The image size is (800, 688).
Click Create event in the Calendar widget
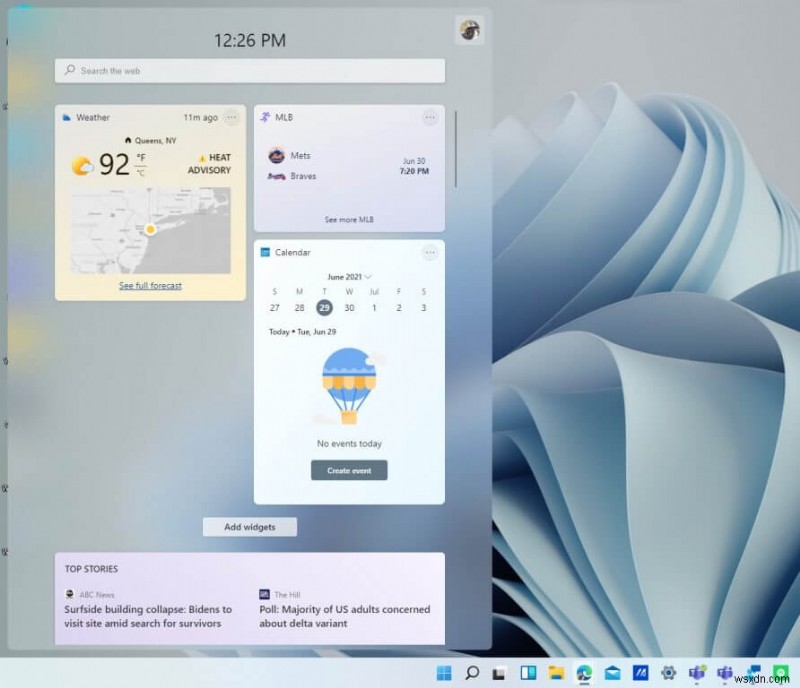(x=348, y=470)
